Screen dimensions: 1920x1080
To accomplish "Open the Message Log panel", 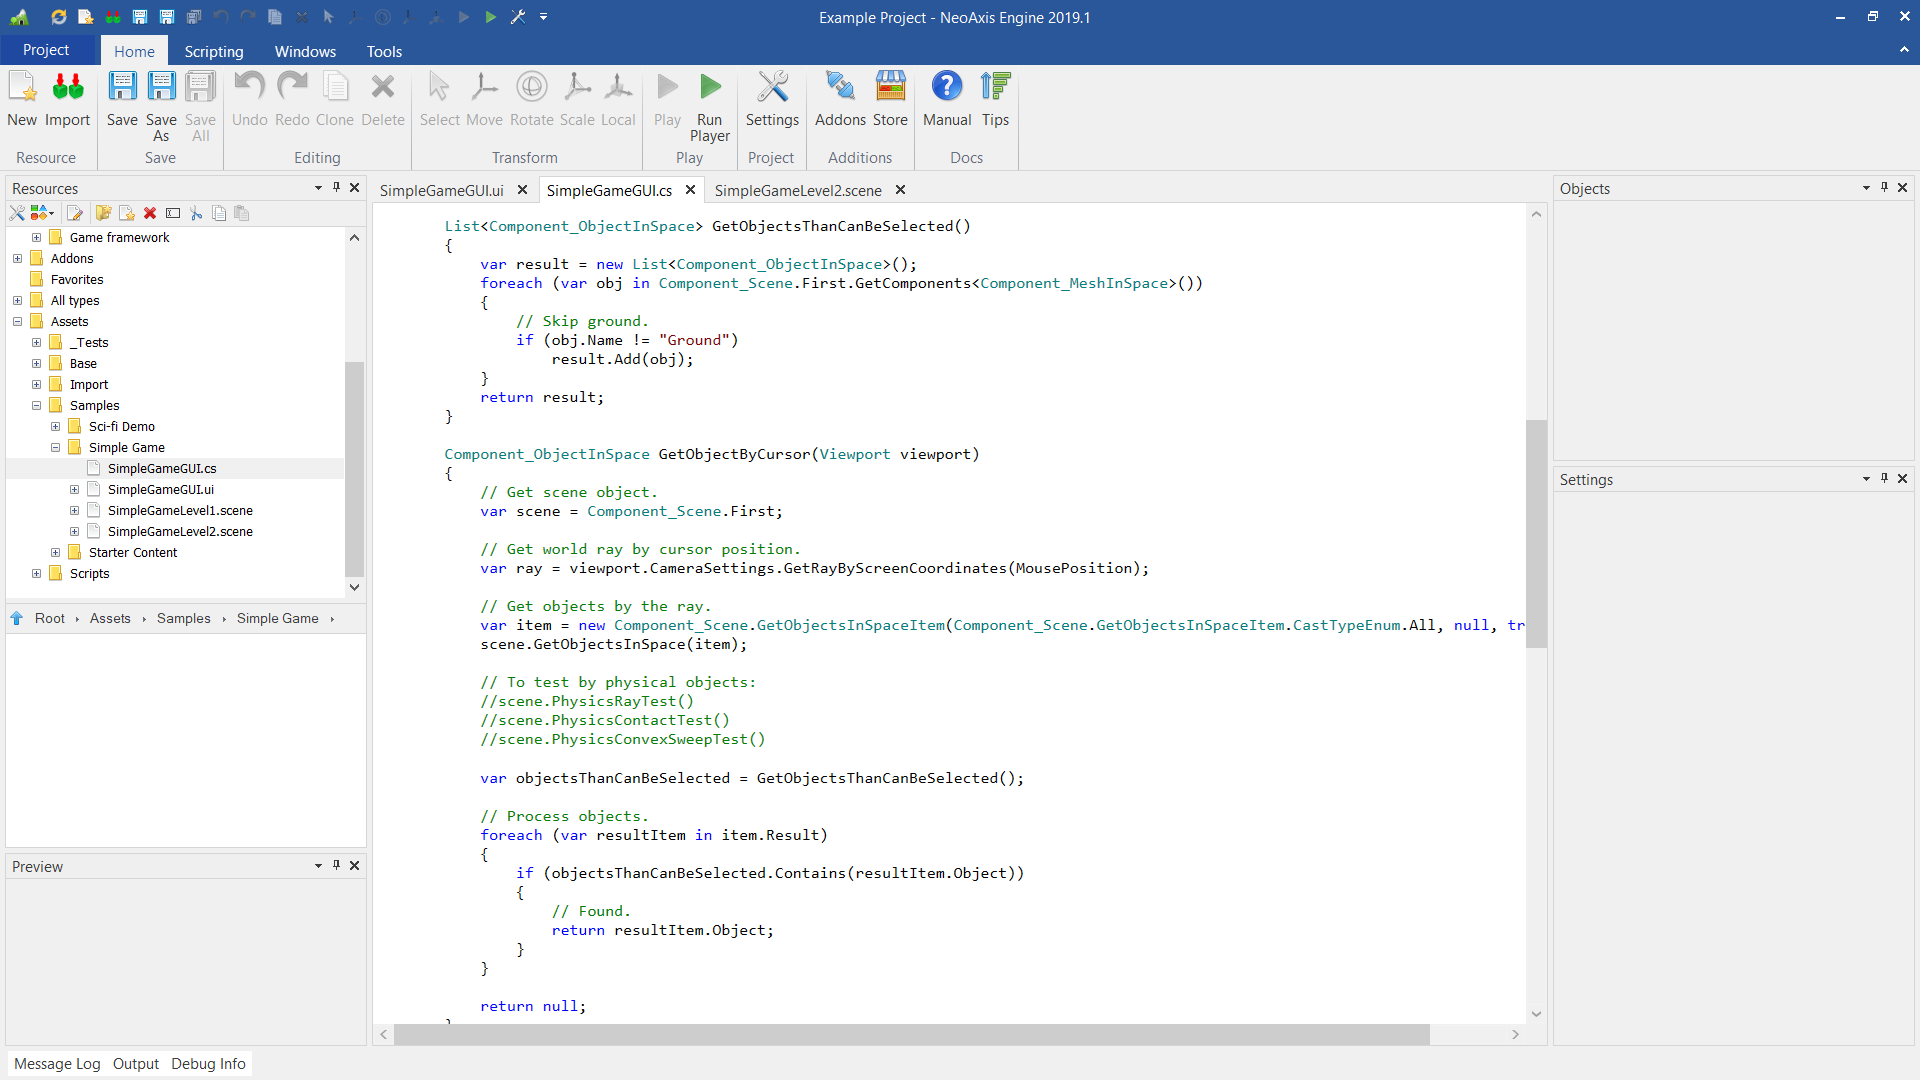I will point(57,1063).
